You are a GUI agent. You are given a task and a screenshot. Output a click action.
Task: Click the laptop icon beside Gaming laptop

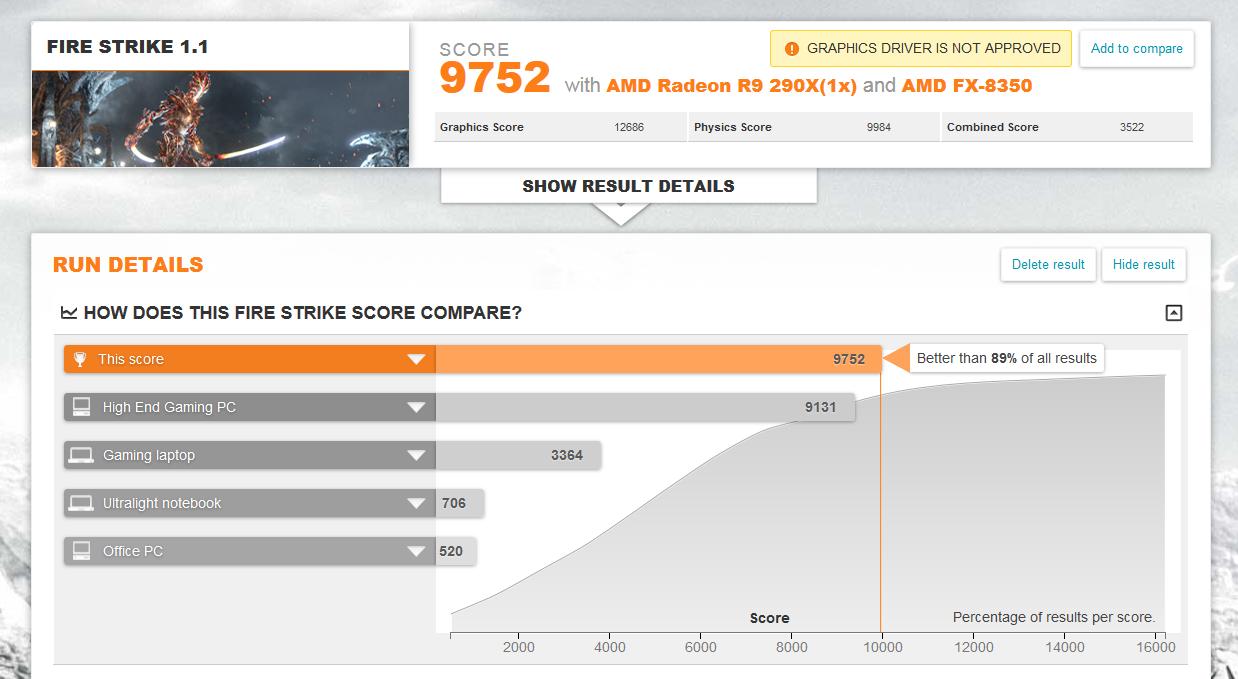pyautogui.click(x=80, y=455)
